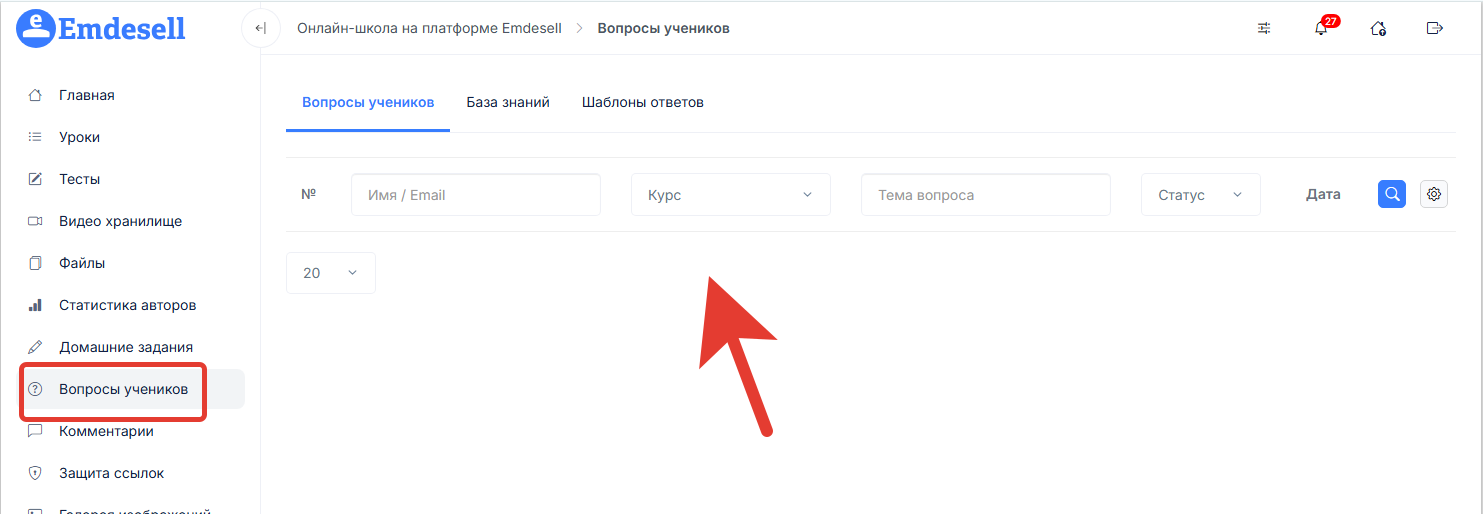
Task: Focus the Тема вопроса input field
Action: [x=985, y=195]
